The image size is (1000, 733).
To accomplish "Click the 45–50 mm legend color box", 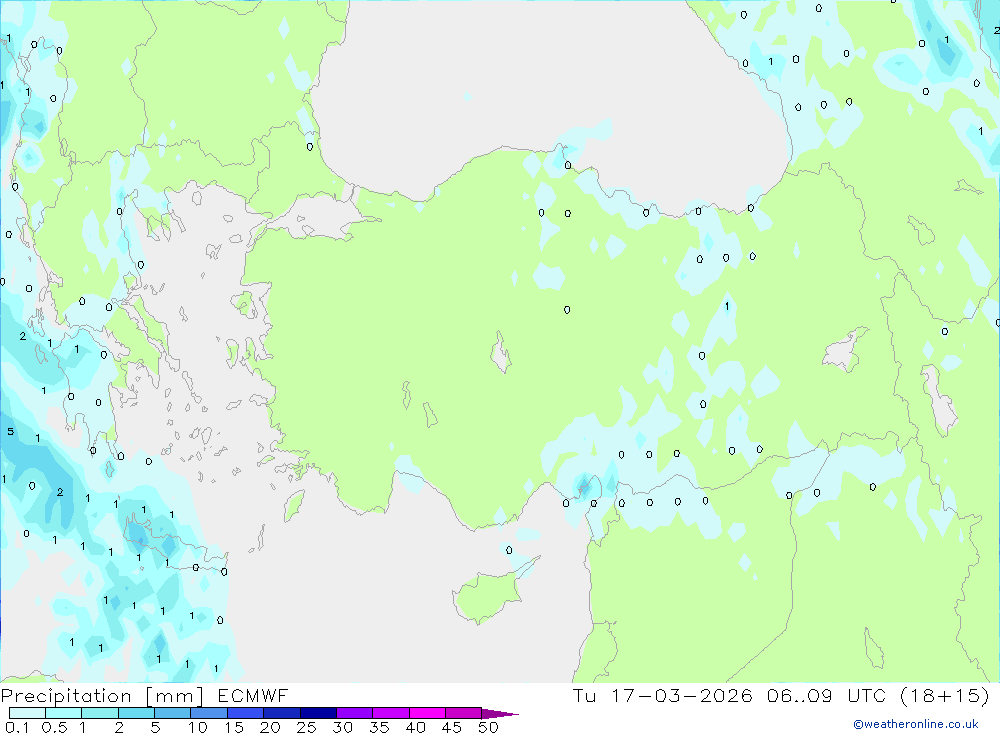I will point(464,713).
